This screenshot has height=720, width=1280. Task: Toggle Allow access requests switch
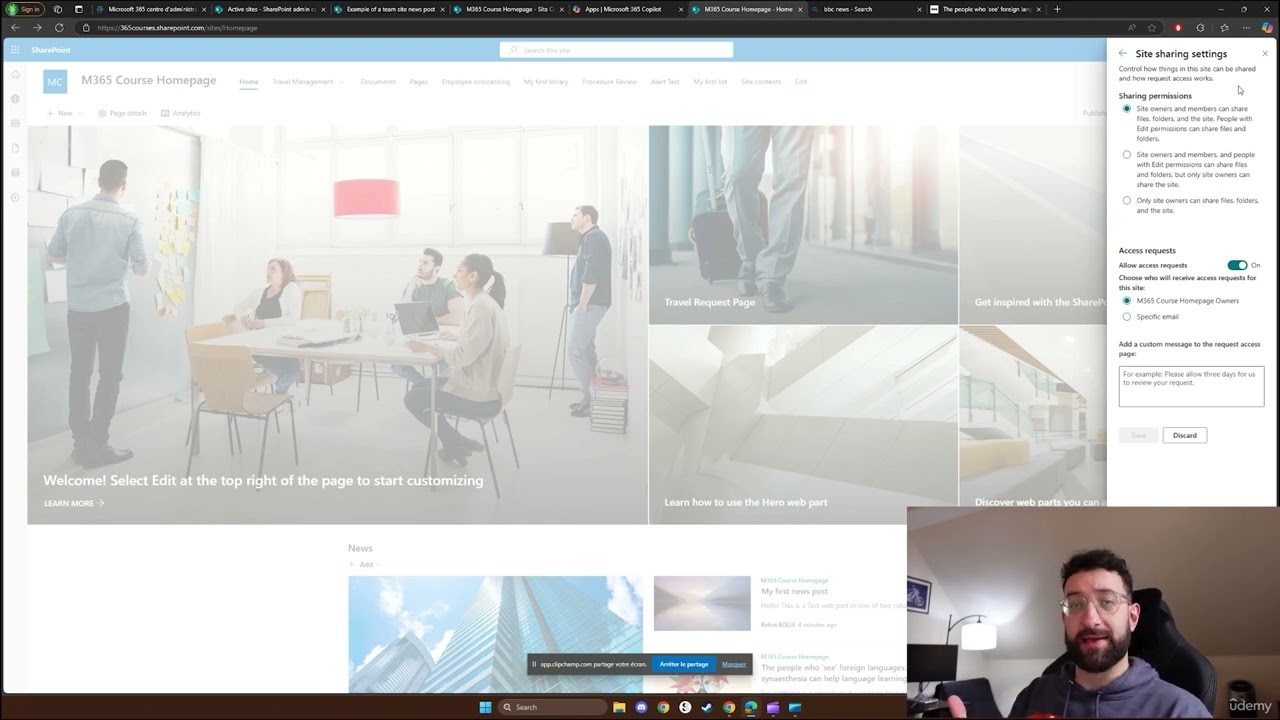click(x=1237, y=265)
